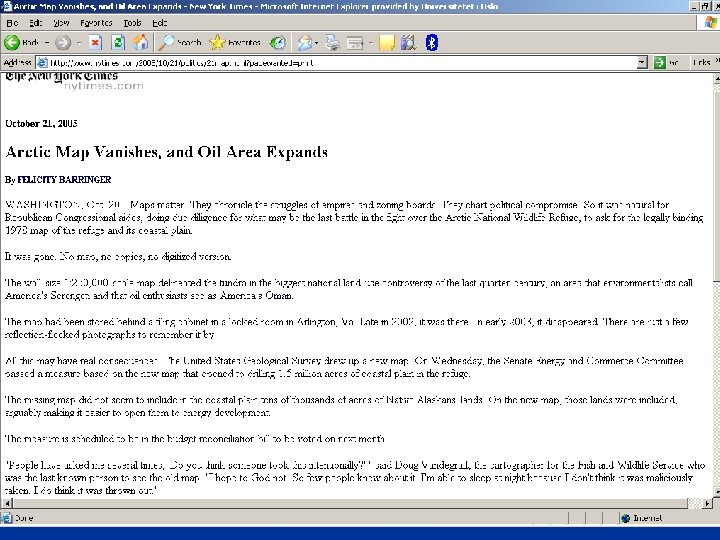Image resolution: width=720 pixels, height=540 pixels.
Task: Click the Stop loading icon
Action: click(x=95, y=43)
